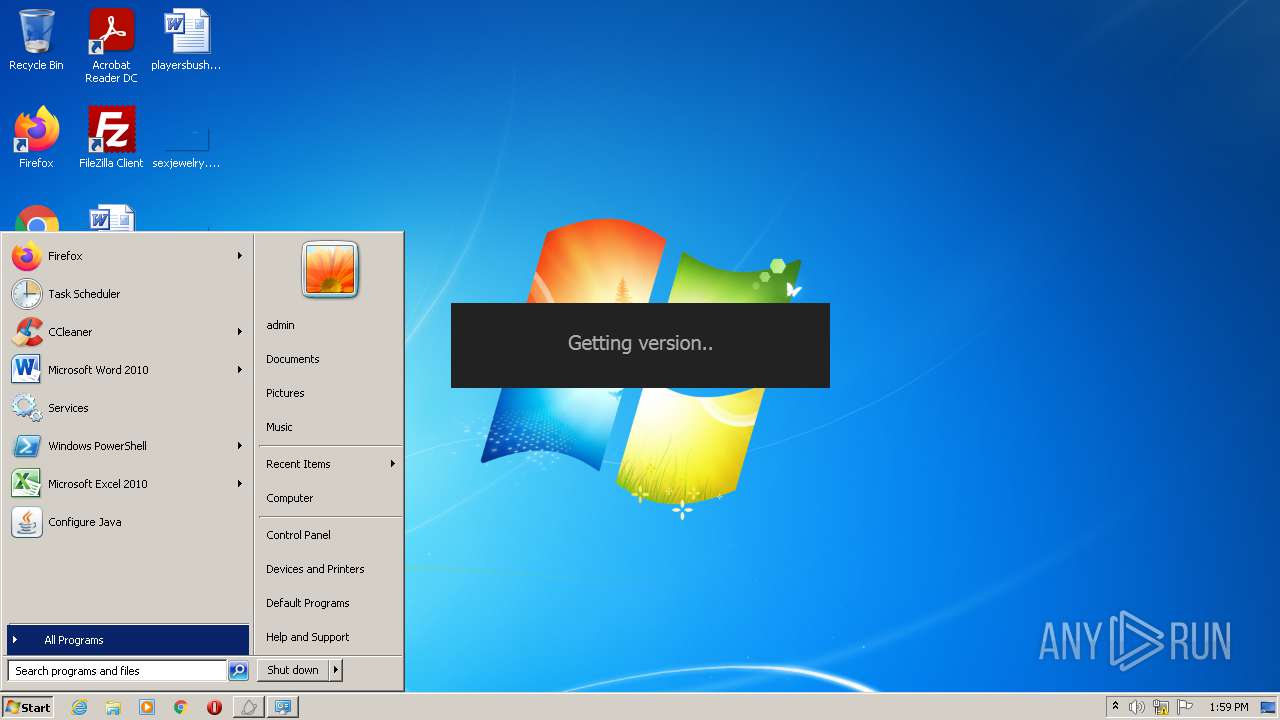Click the Firefox icon in Start menu

pyautogui.click(x=27, y=256)
